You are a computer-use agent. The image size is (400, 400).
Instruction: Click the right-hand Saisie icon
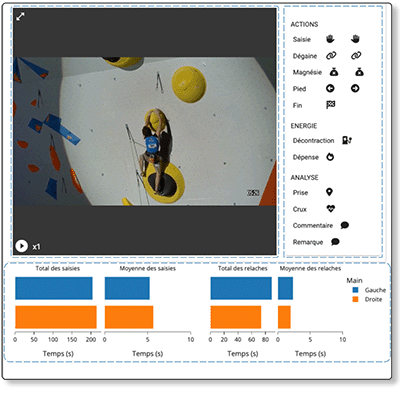(355, 39)
